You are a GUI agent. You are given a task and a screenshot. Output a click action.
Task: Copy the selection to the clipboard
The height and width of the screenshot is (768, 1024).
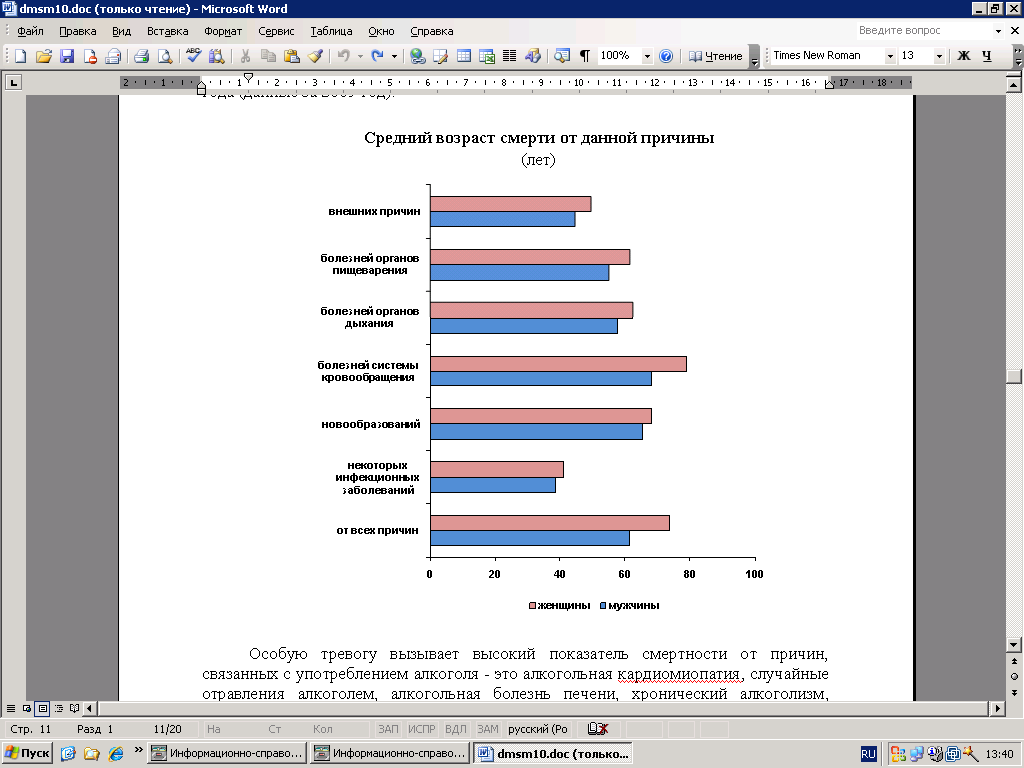[268, 56]
